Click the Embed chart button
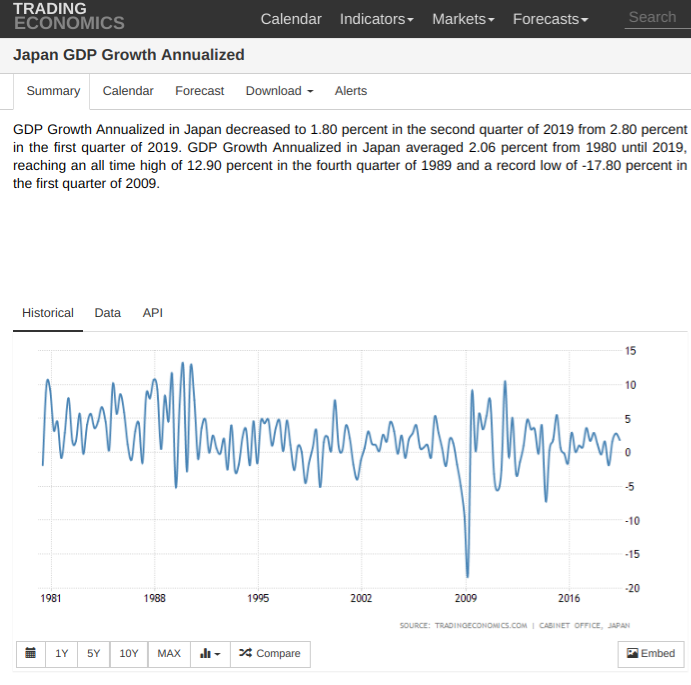 [651, 653]
